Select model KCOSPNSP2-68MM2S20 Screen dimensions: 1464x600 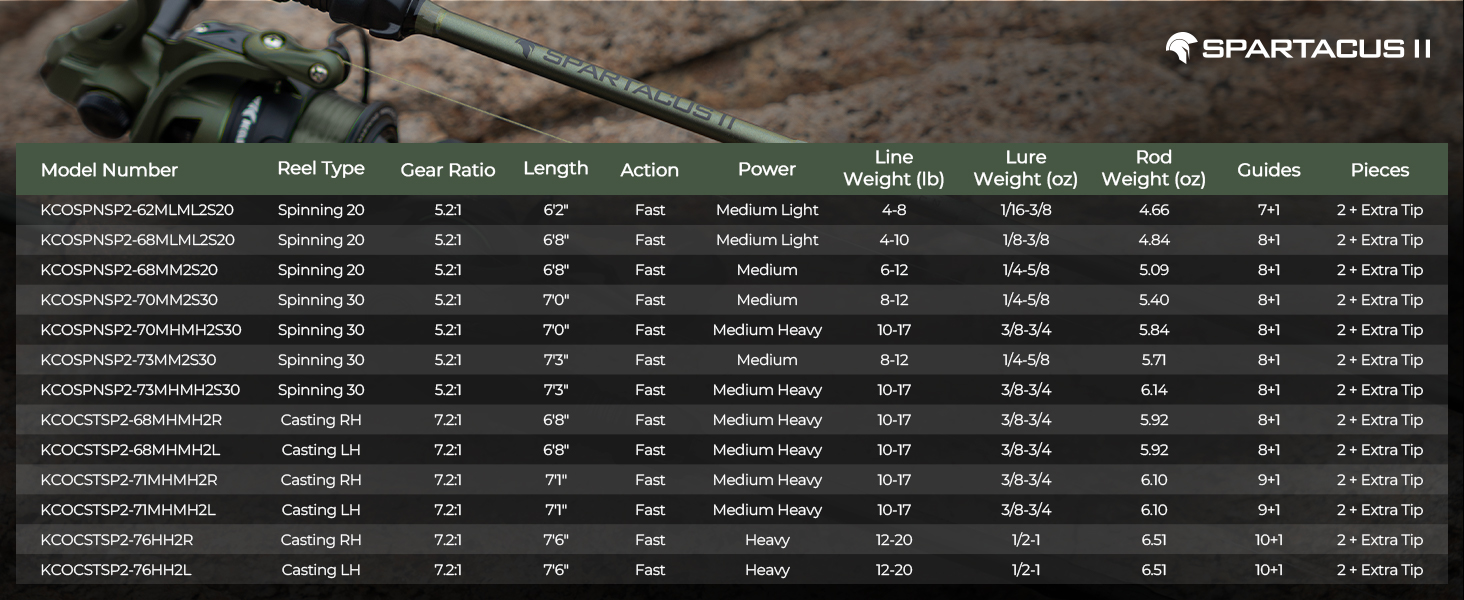click(x=129, y=270)
